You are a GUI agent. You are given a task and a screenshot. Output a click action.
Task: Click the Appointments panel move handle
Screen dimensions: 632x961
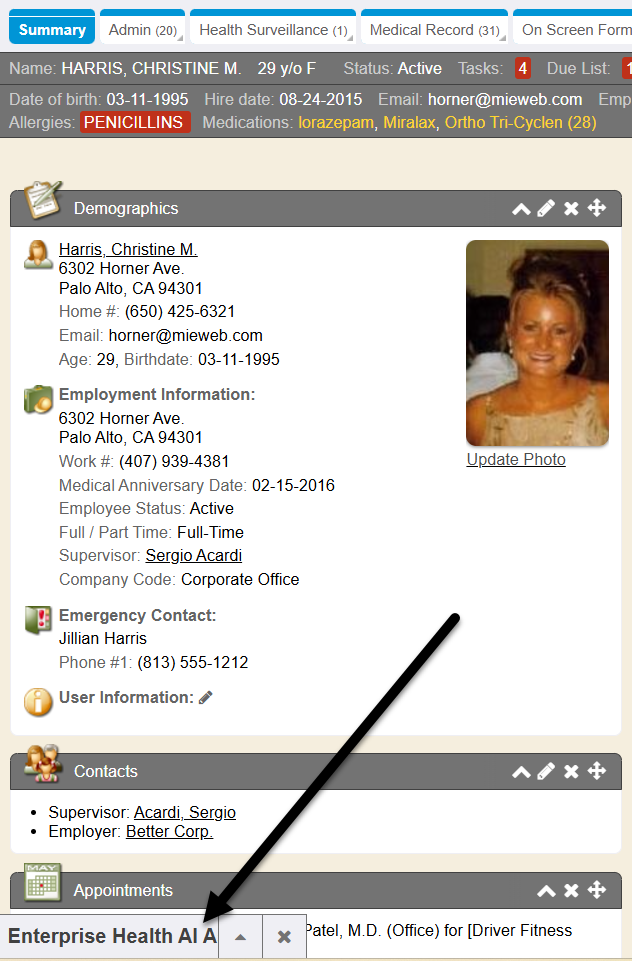click(597, 889)
